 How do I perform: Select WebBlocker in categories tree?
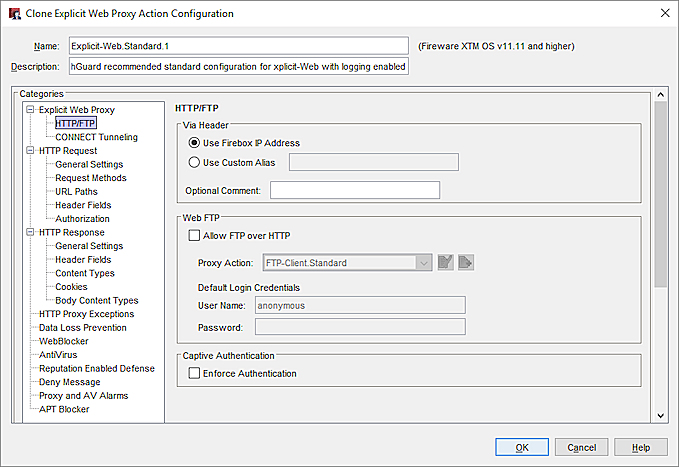(63, 341)
